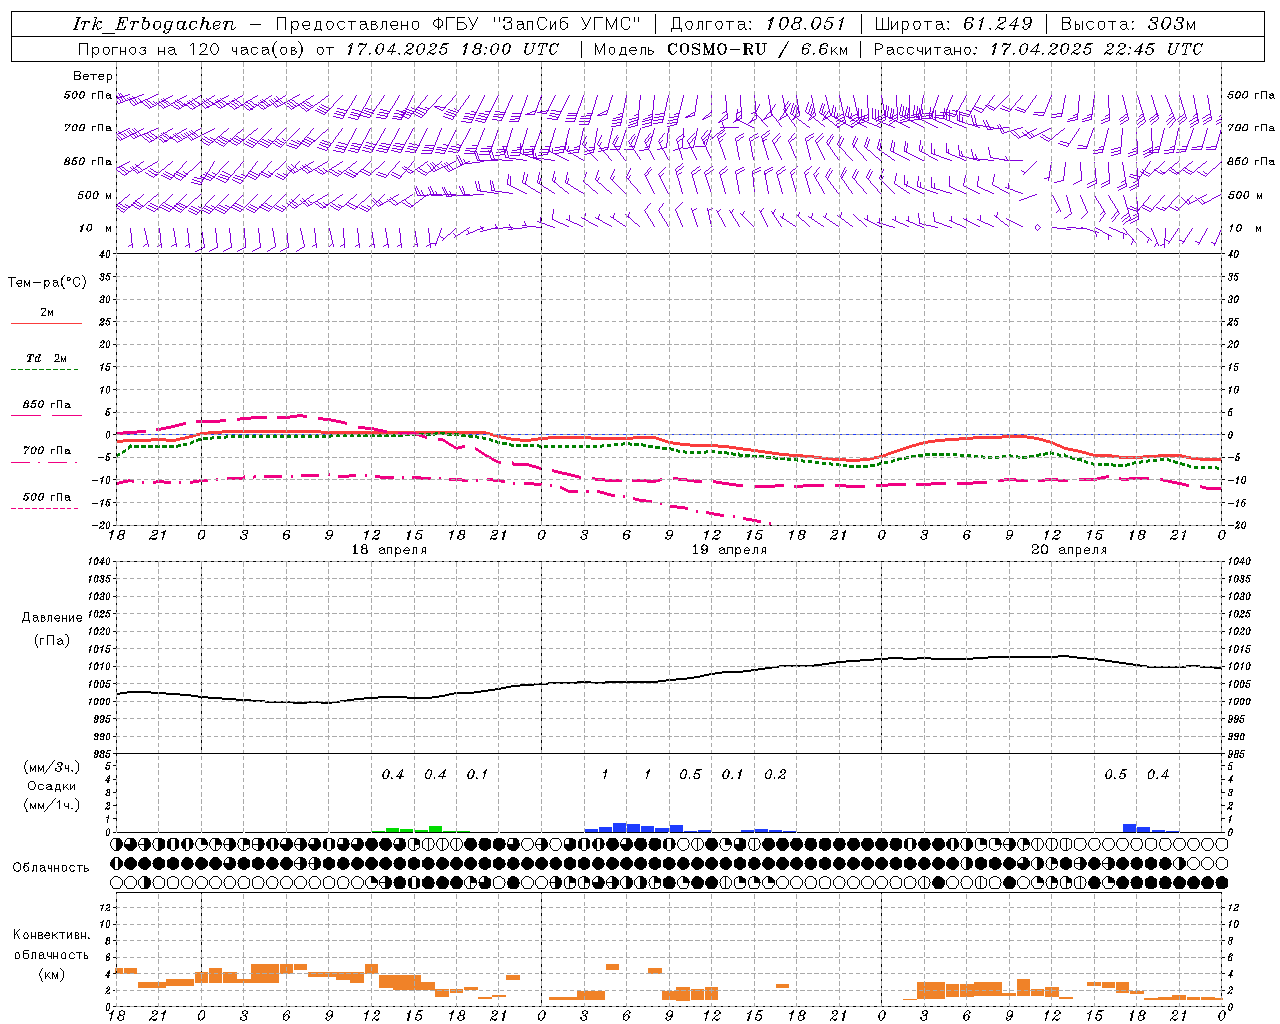The height and width of the screenshot is (1024, 1280).
Task: Click the "Ветер" wind panel label
Action: [x=93, y=76]
